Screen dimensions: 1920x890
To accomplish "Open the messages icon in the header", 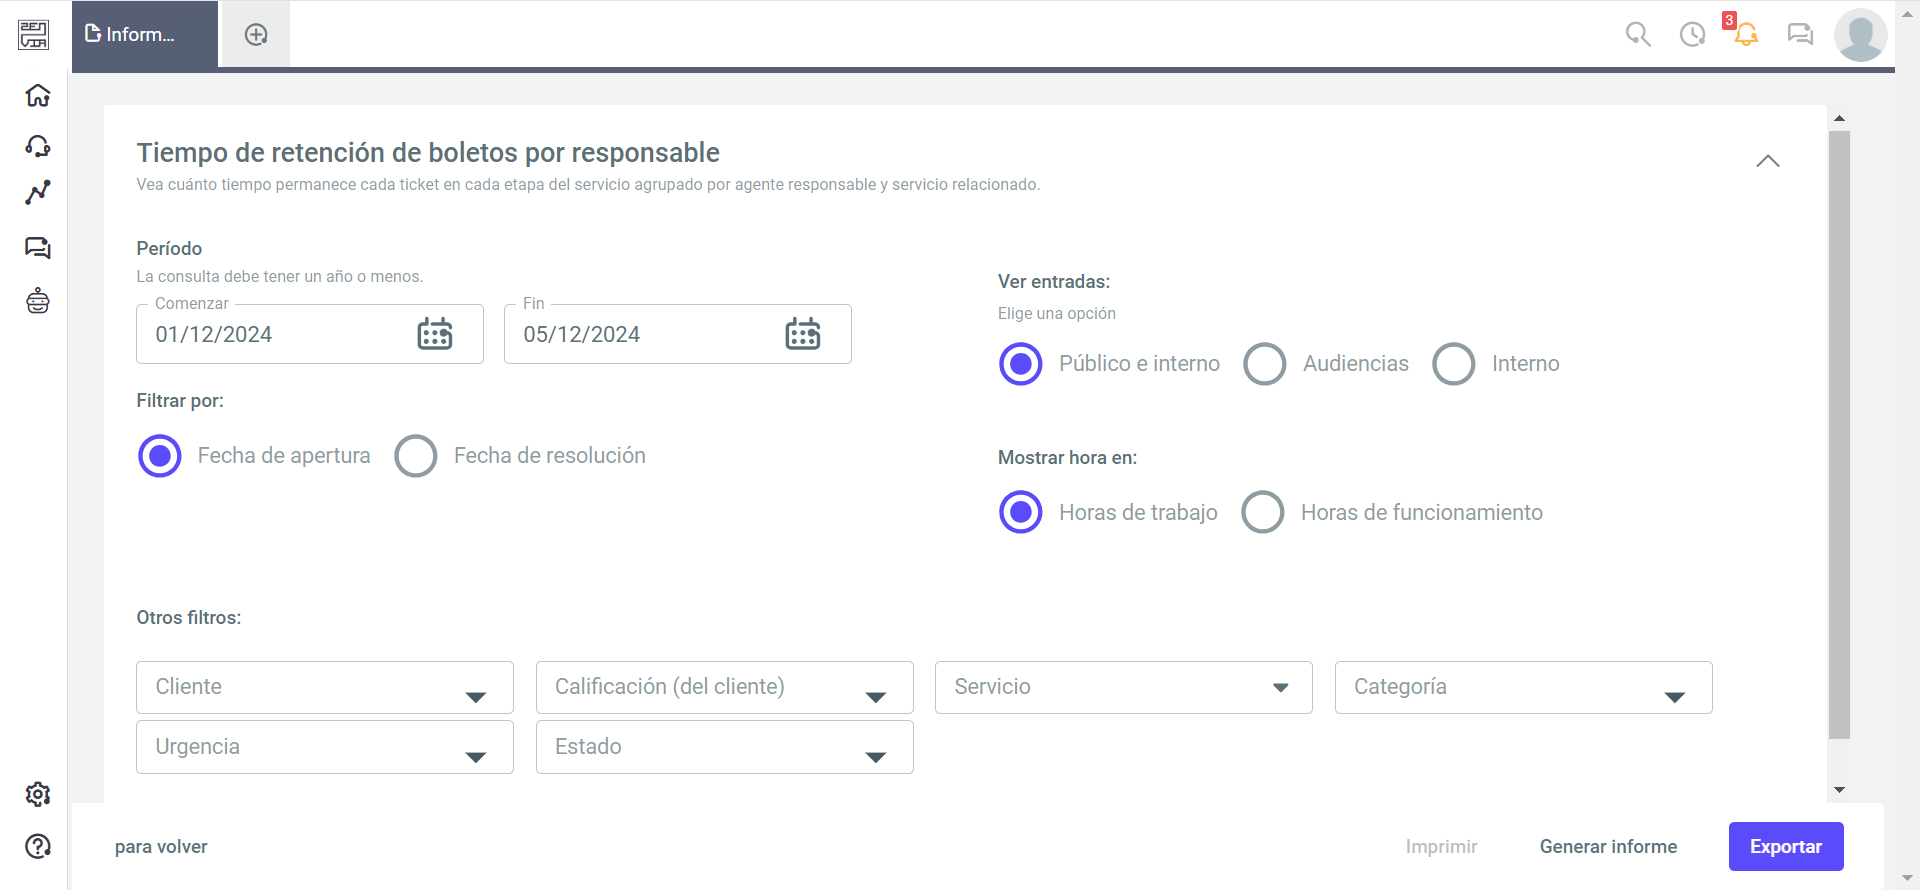I will pyautogui.click(x=1800, y=35).
